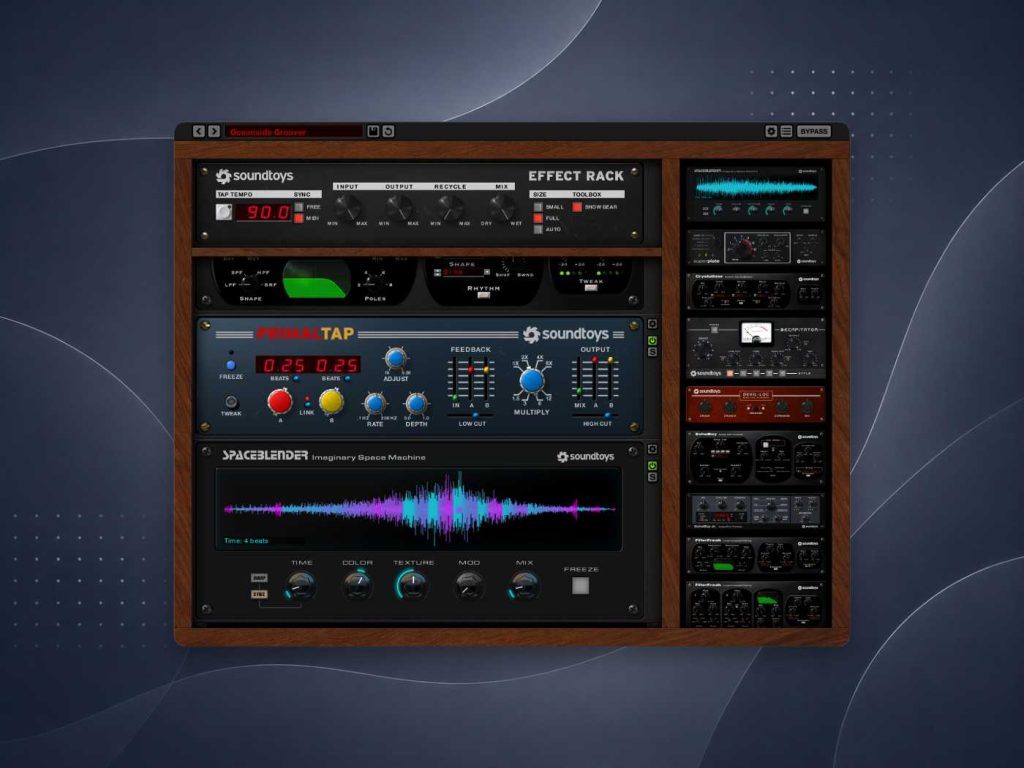
Task: Click the MULTIPLY knob
Action: coord(532,381)
